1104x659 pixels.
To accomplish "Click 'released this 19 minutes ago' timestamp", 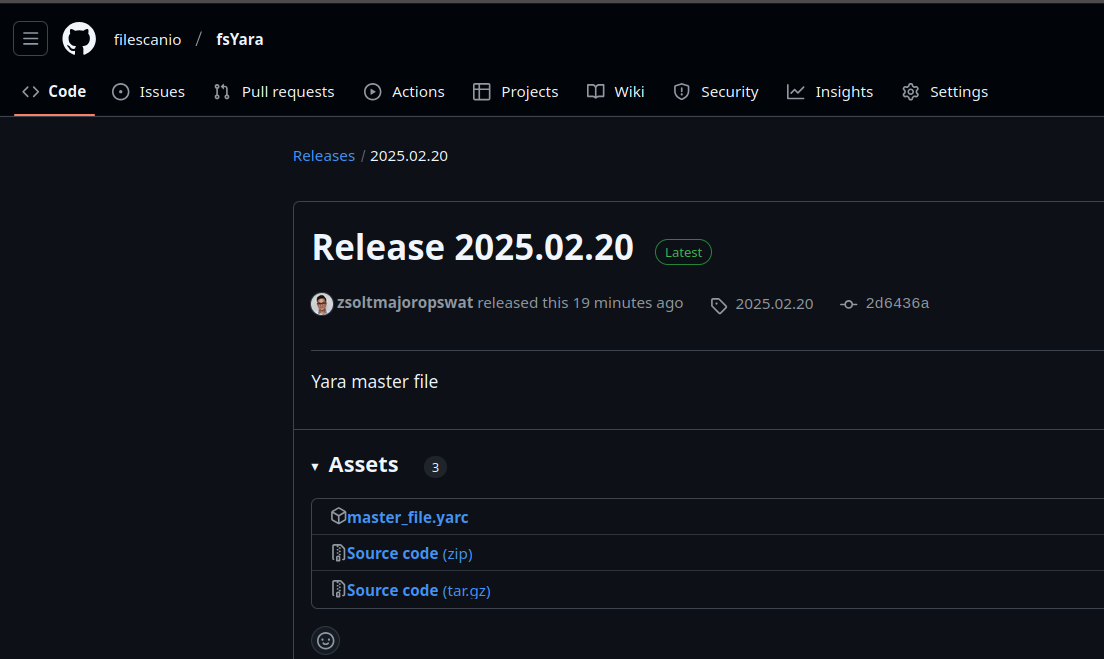I will click(x=580, y=303).
